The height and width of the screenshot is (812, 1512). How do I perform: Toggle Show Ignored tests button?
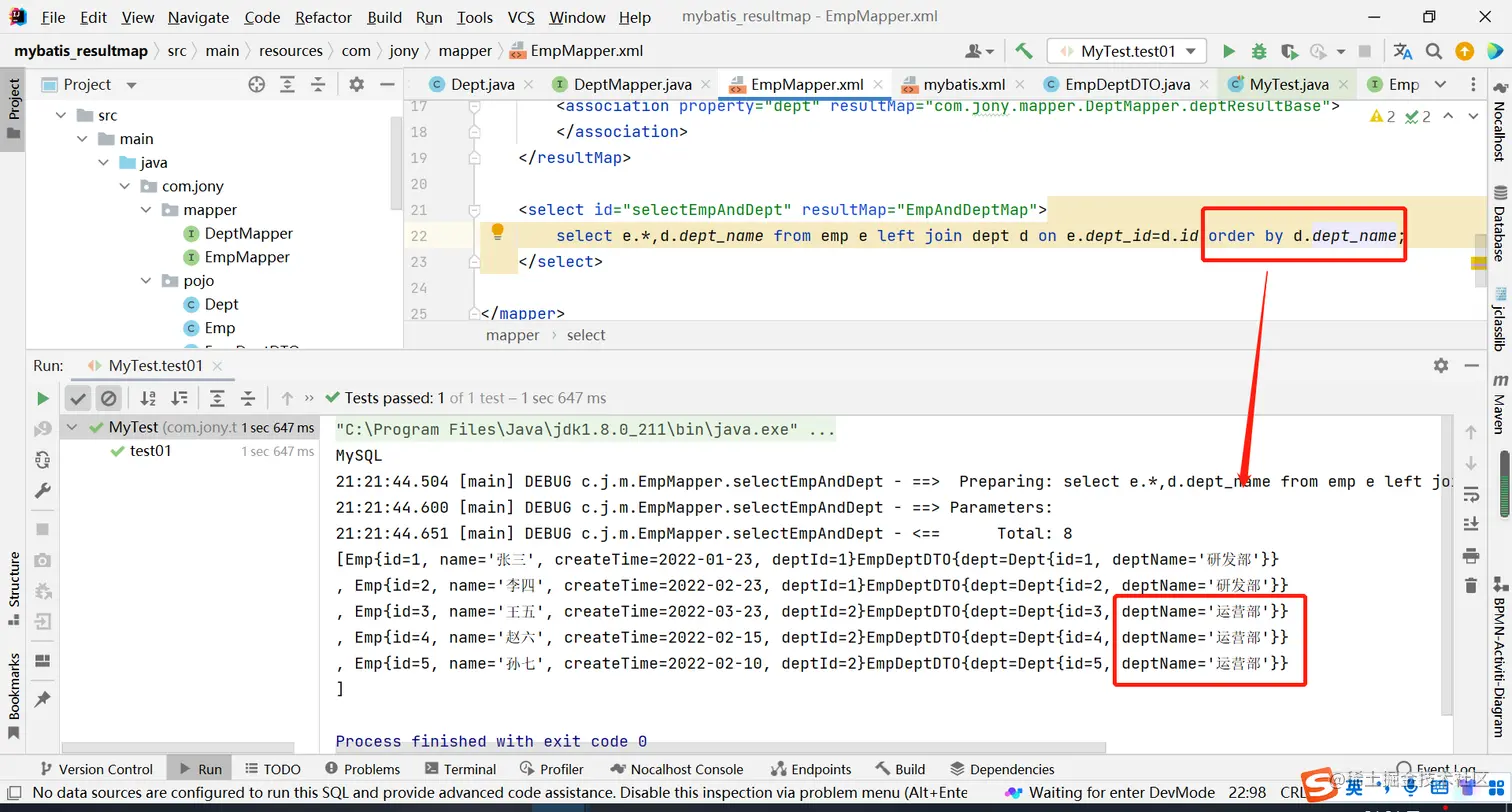tap(109, 398)
